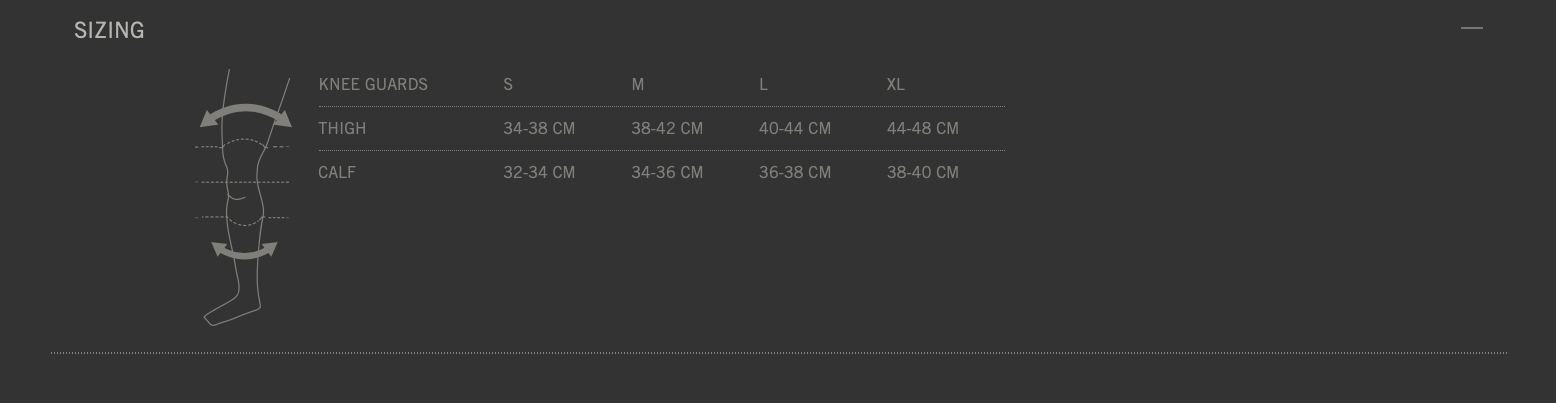Click the upper thigh circumference arrow
The width and height of the screenshot is (1556, 403).
coord(245,115)
